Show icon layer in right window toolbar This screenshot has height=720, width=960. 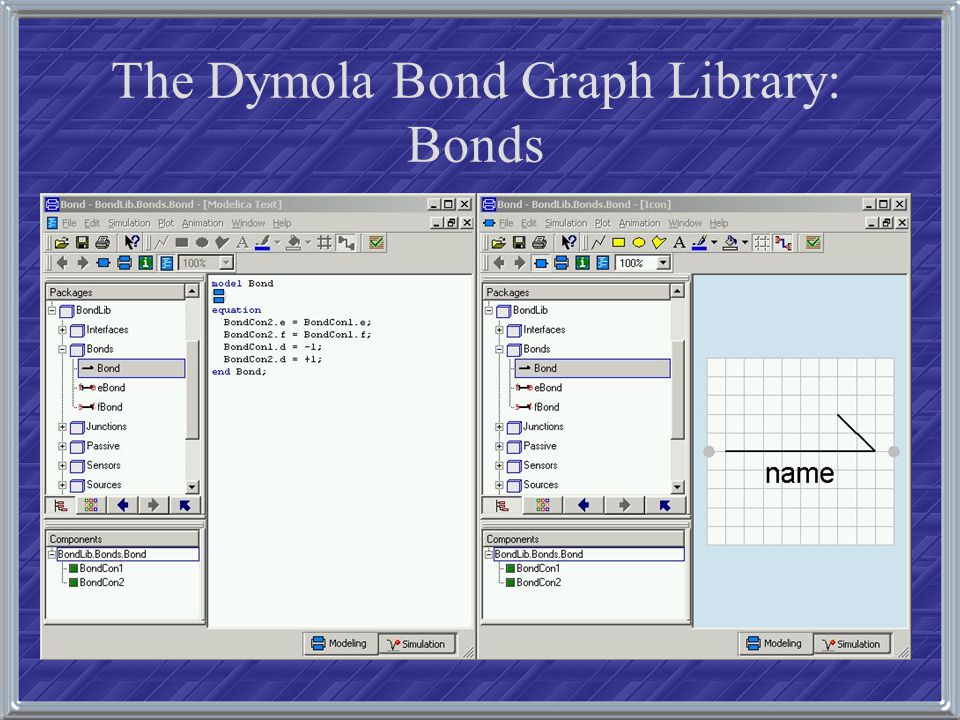pos(541,263)
